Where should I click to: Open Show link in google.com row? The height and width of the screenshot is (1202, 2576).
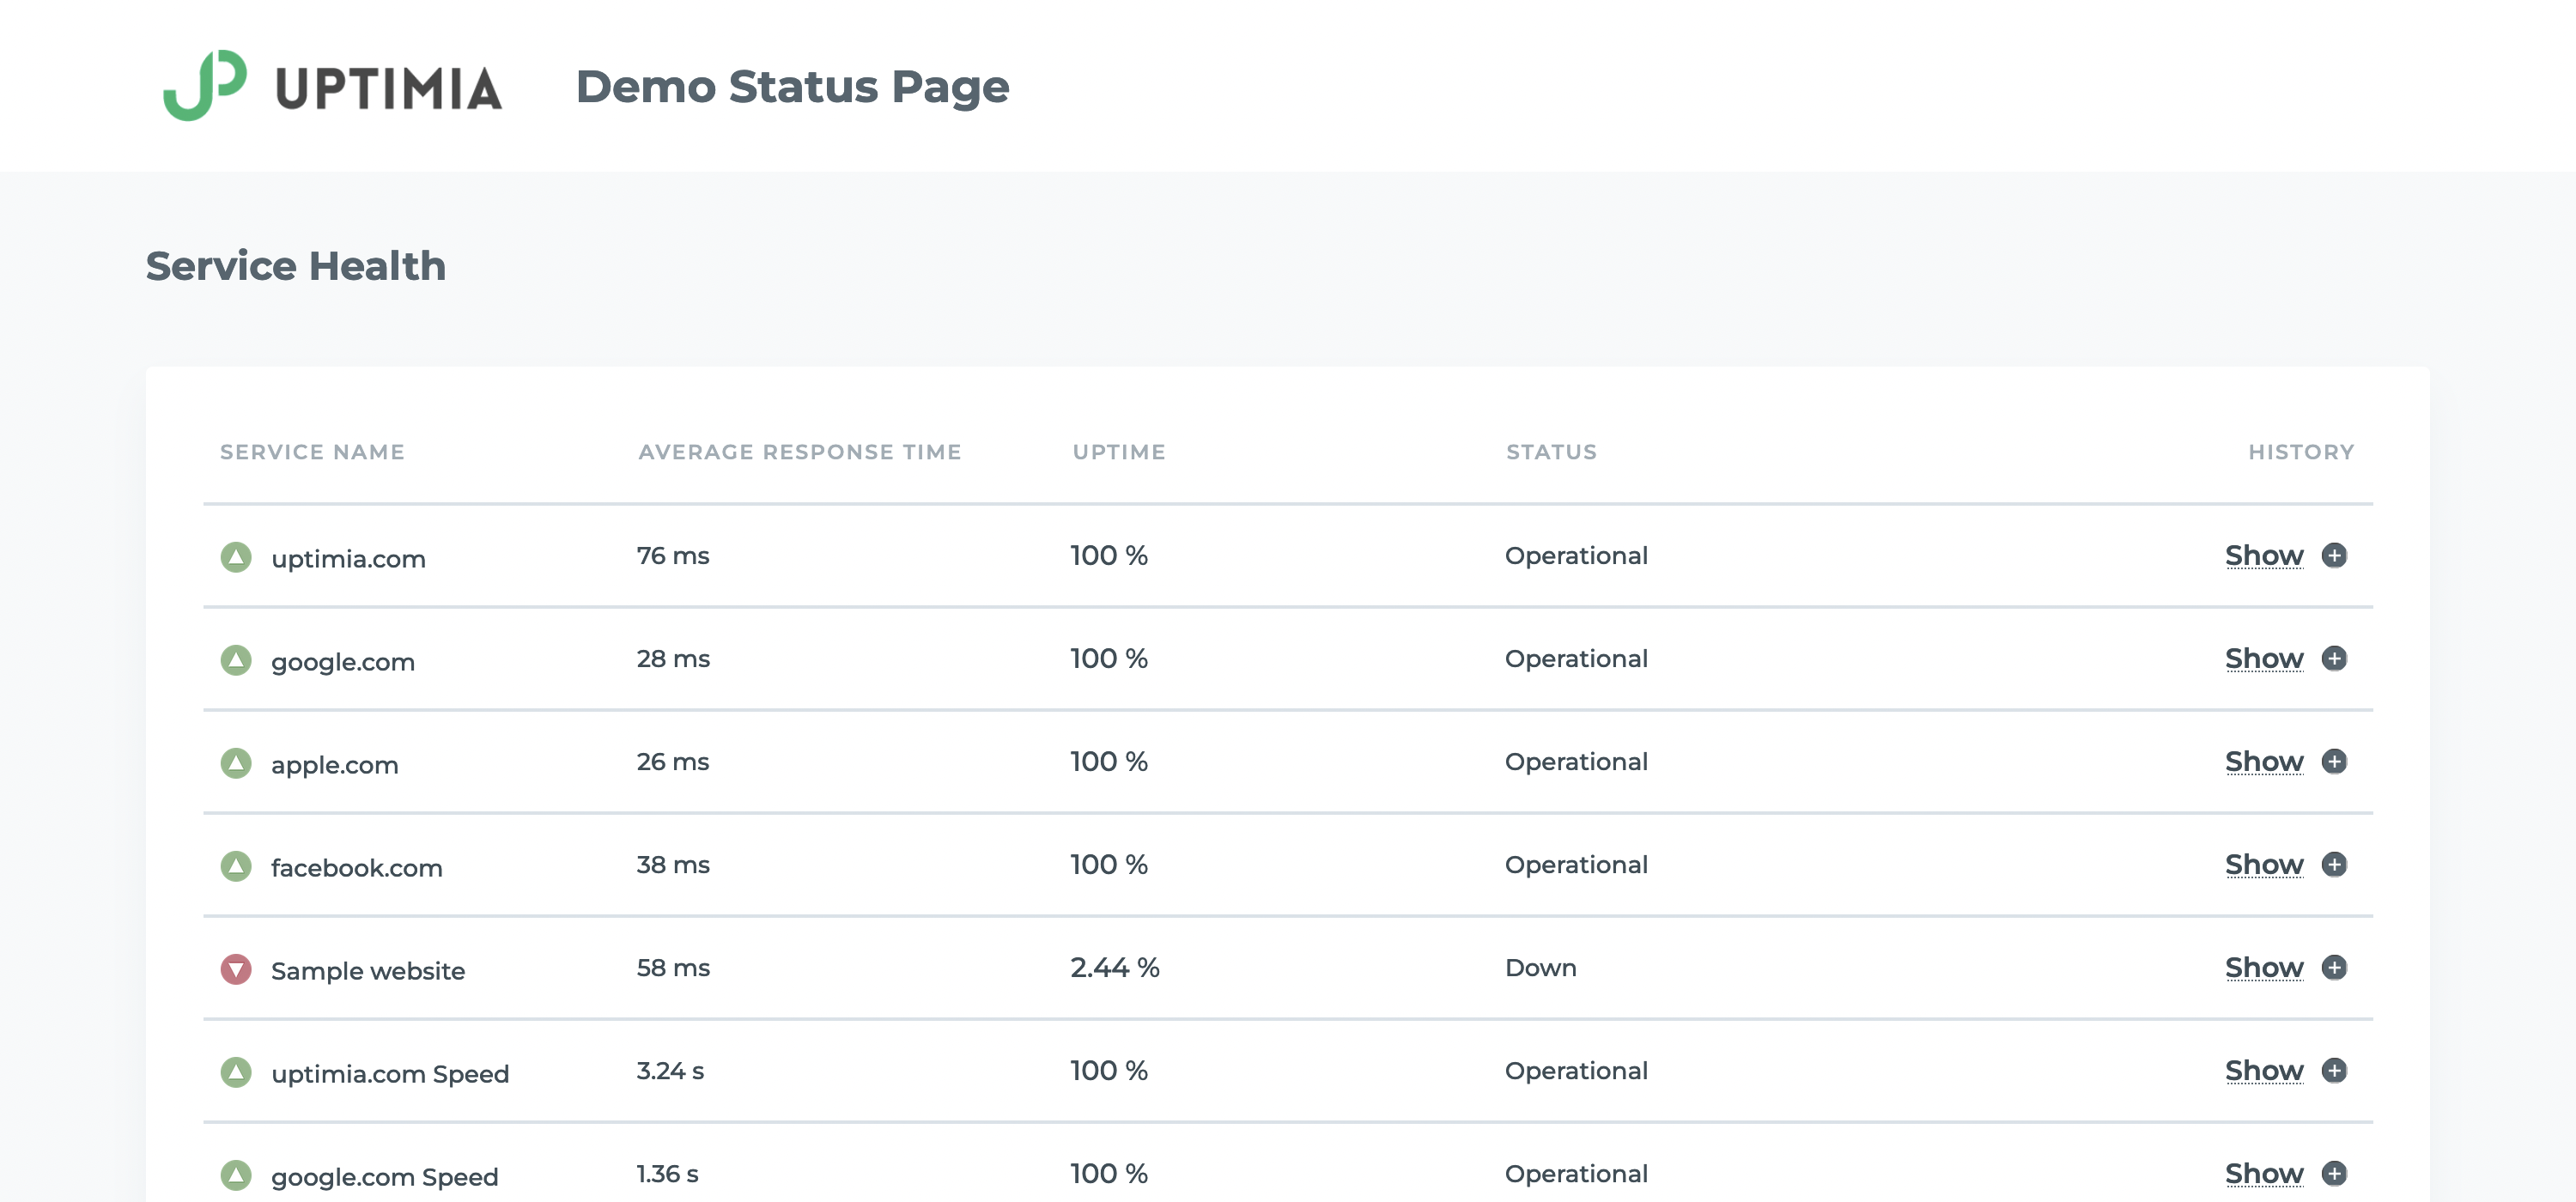click(x=2264, y=658)
